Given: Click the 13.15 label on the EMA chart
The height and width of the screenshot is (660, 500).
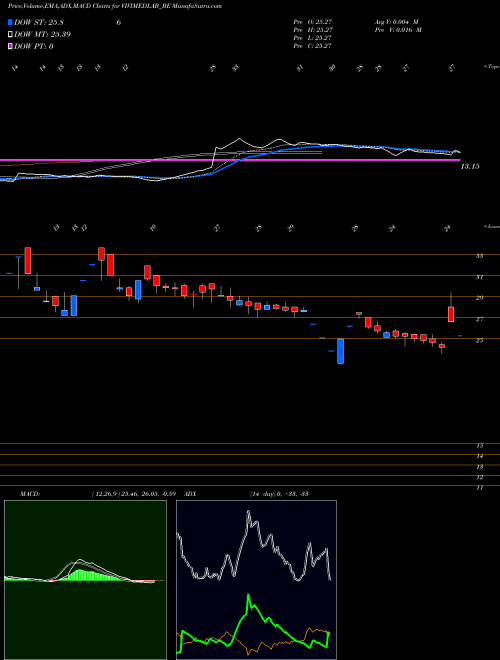Looking at the screenshot, I should pos(470,167).
